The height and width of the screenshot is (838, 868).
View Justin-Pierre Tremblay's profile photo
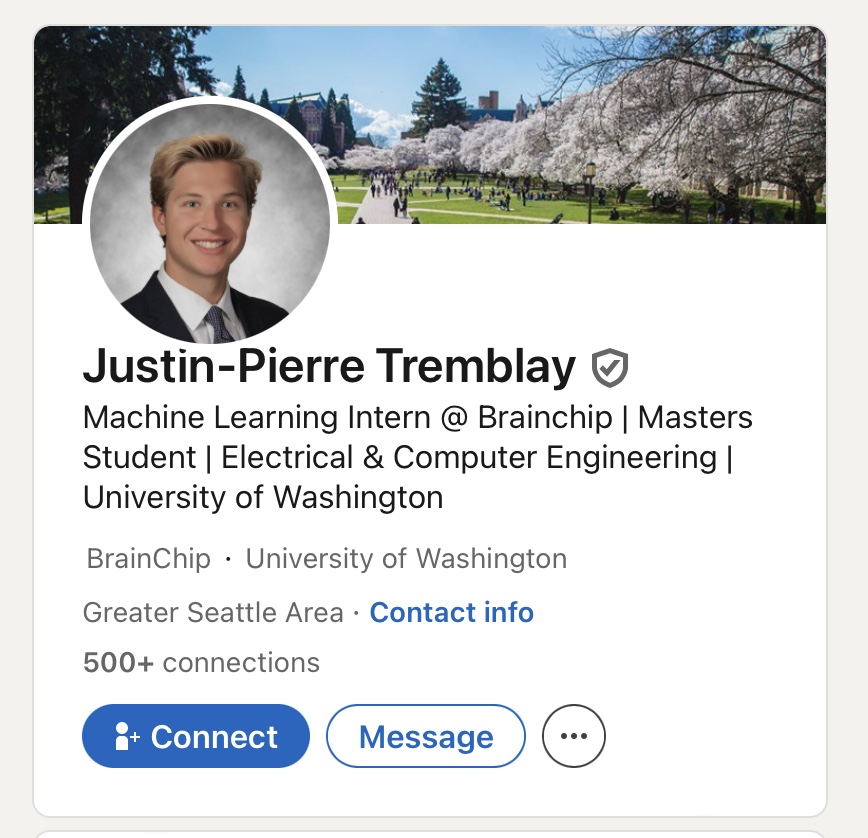(210, 222)
